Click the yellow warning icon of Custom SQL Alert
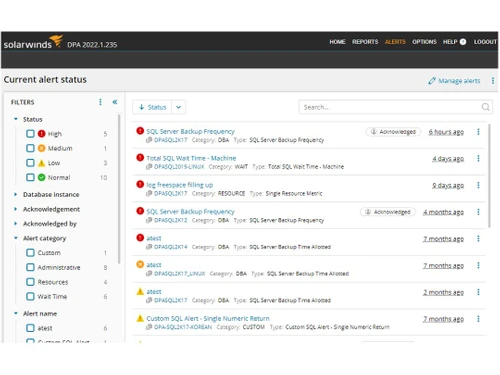The image size is (500, 375). pyautogui.click(x=140, y=318)
